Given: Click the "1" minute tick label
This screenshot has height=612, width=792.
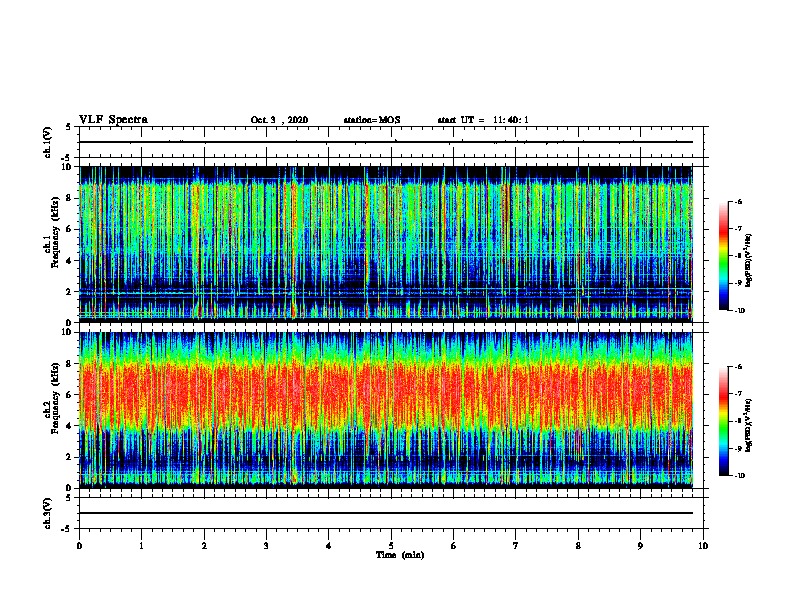Looking at the screenshot, I should (x=141, y=546).
